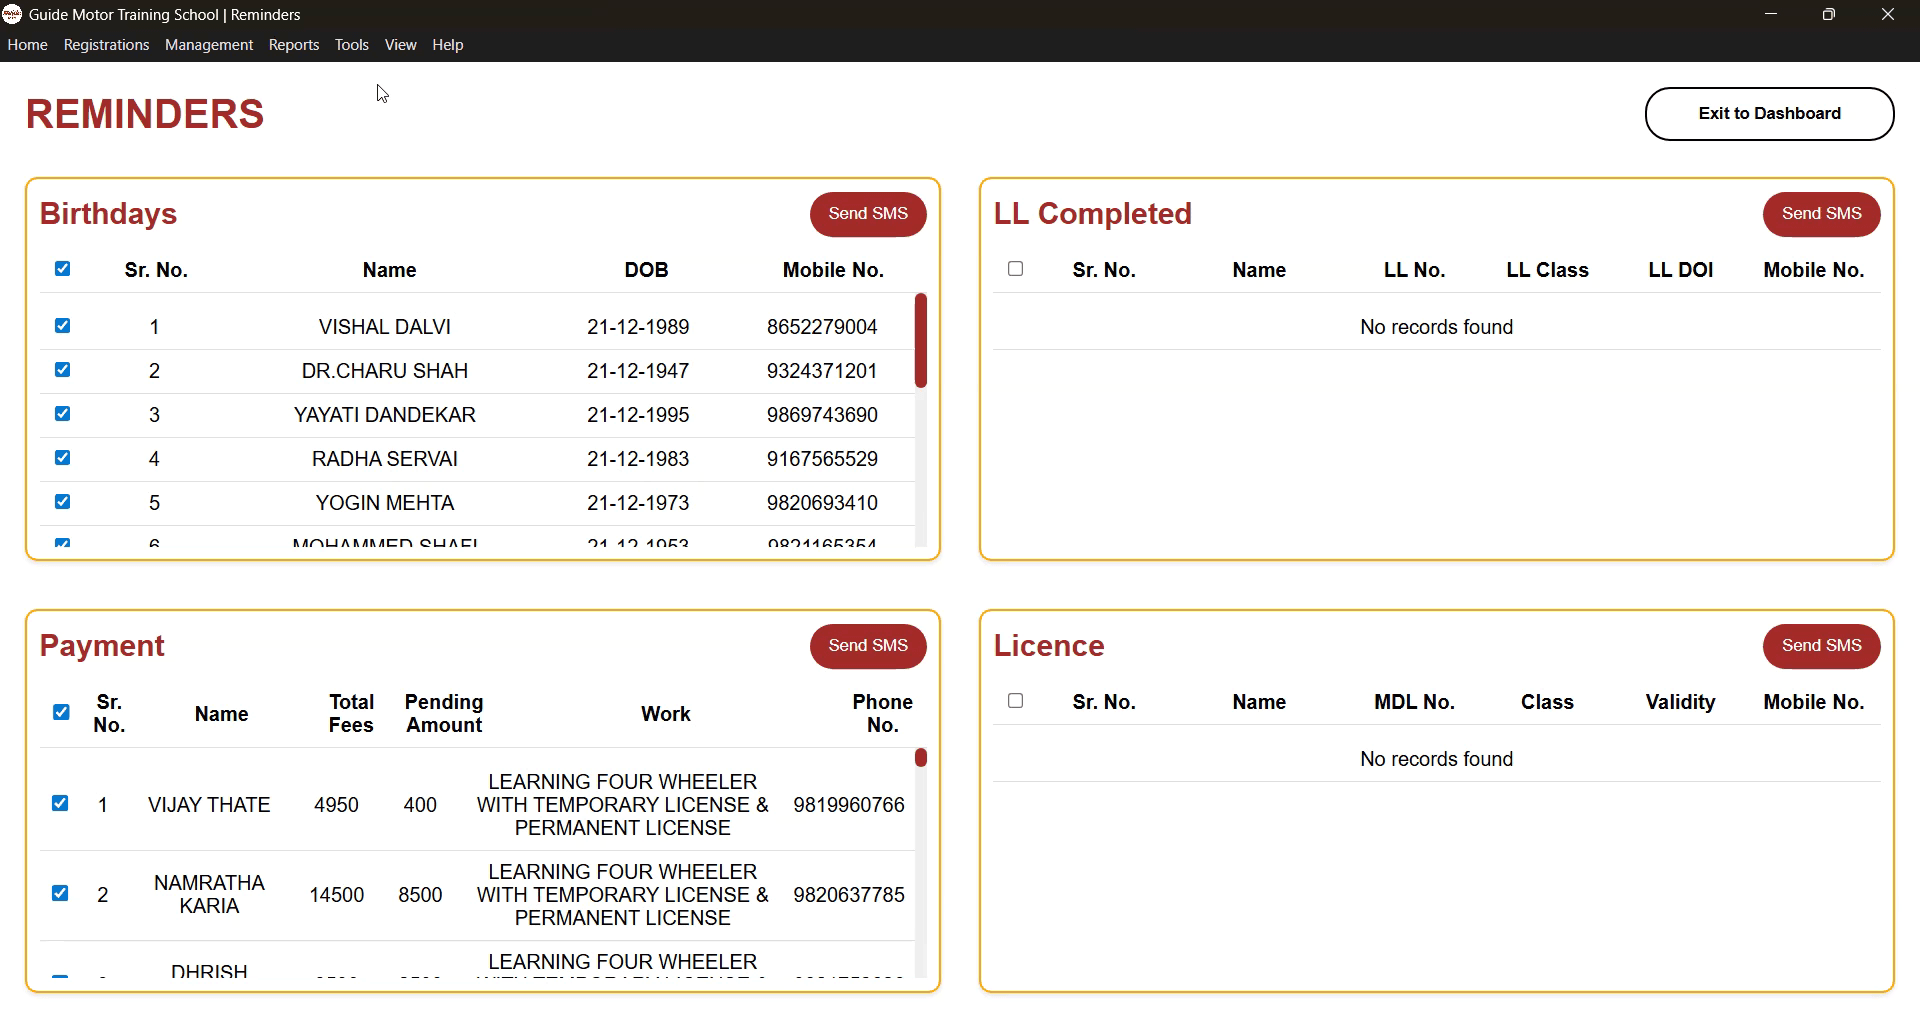Click Send SMS for Birthdays
Viewport: 1920px width, 1020px height.
[x=867, y=214]
